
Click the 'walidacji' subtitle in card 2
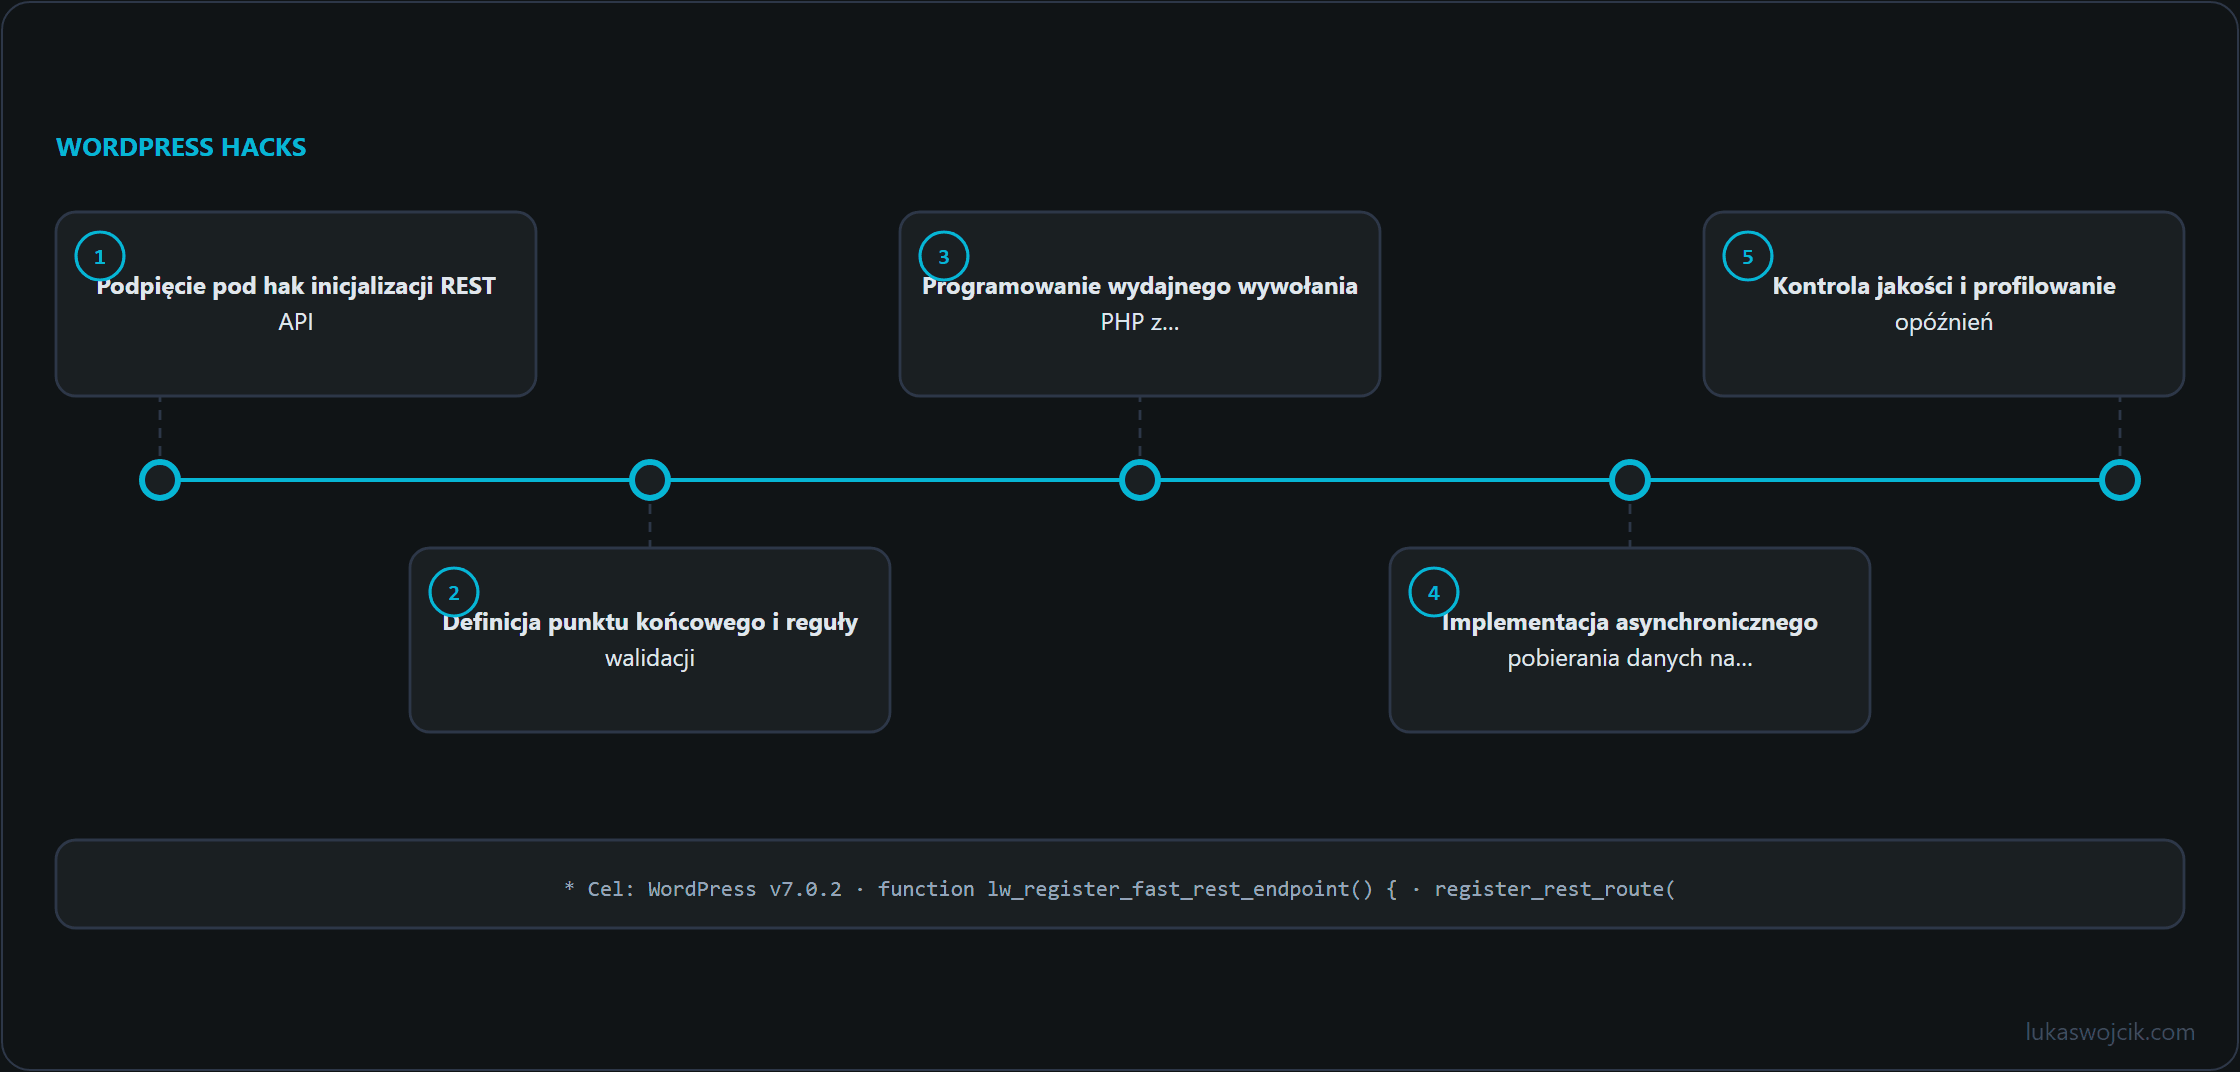point(650,658)
